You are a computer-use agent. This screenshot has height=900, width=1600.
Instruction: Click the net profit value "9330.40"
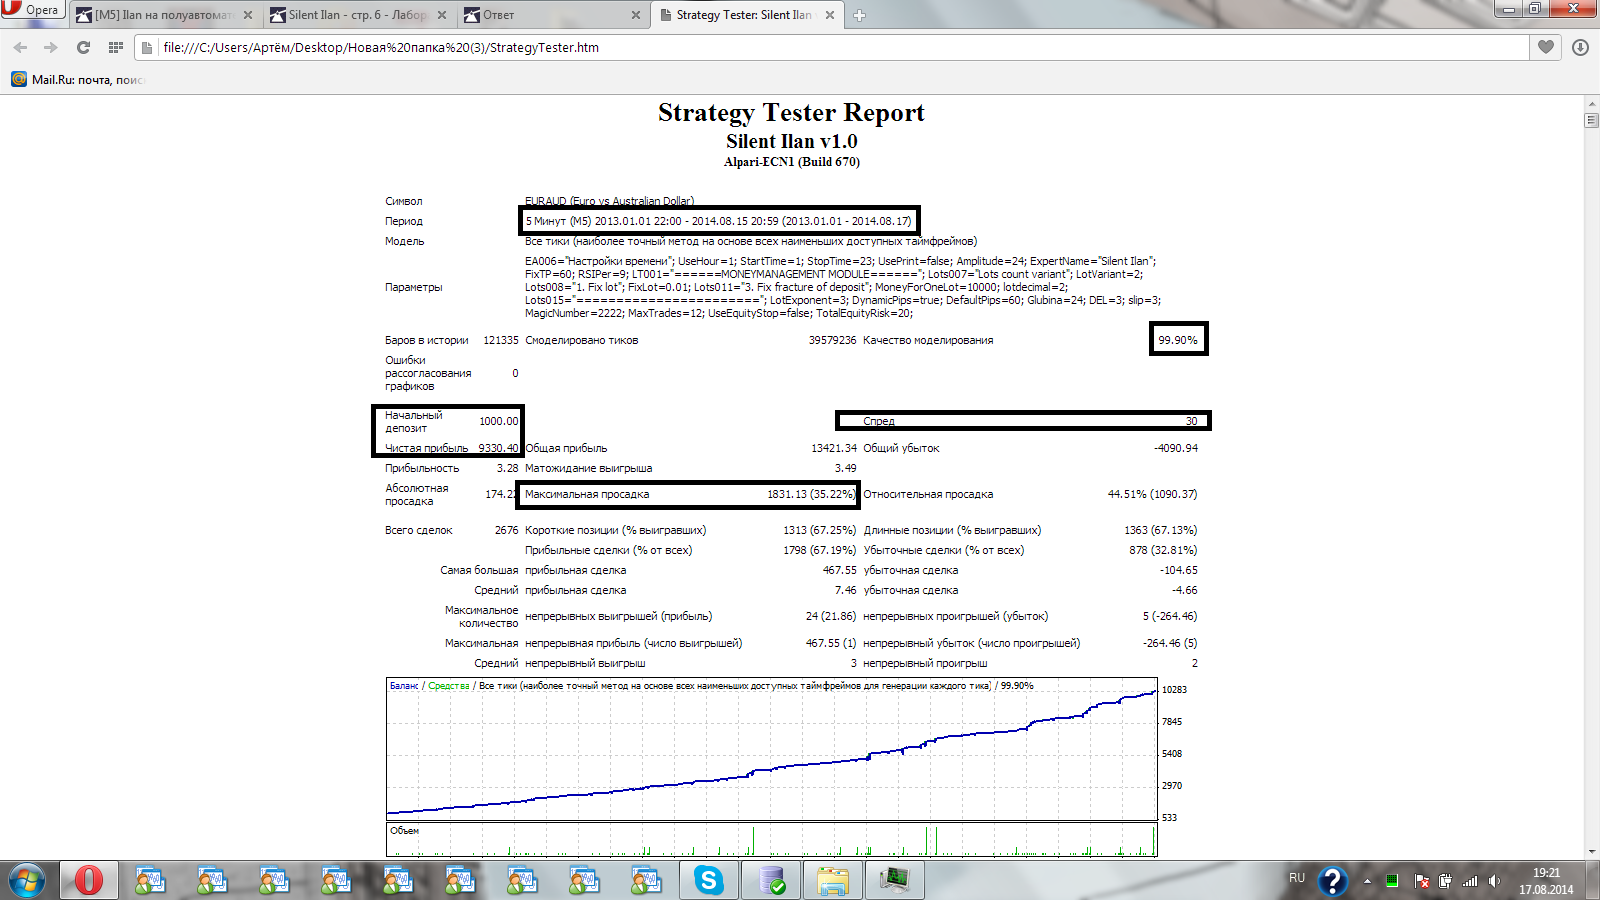[498, 448]
